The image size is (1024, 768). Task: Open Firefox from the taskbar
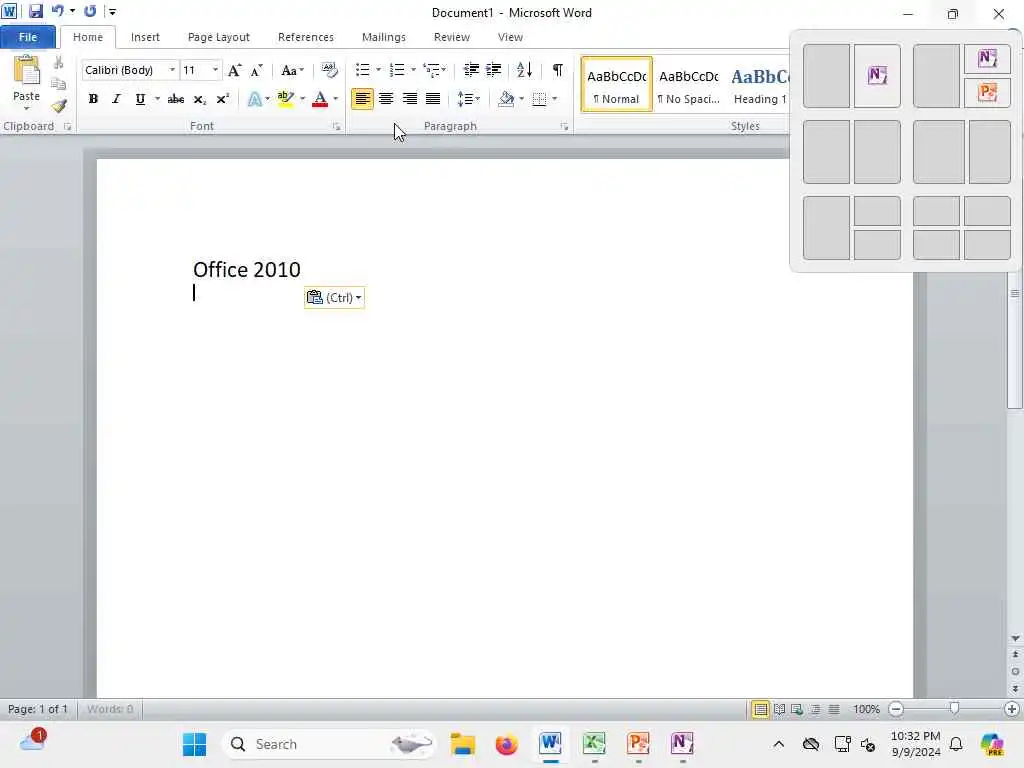507,744
